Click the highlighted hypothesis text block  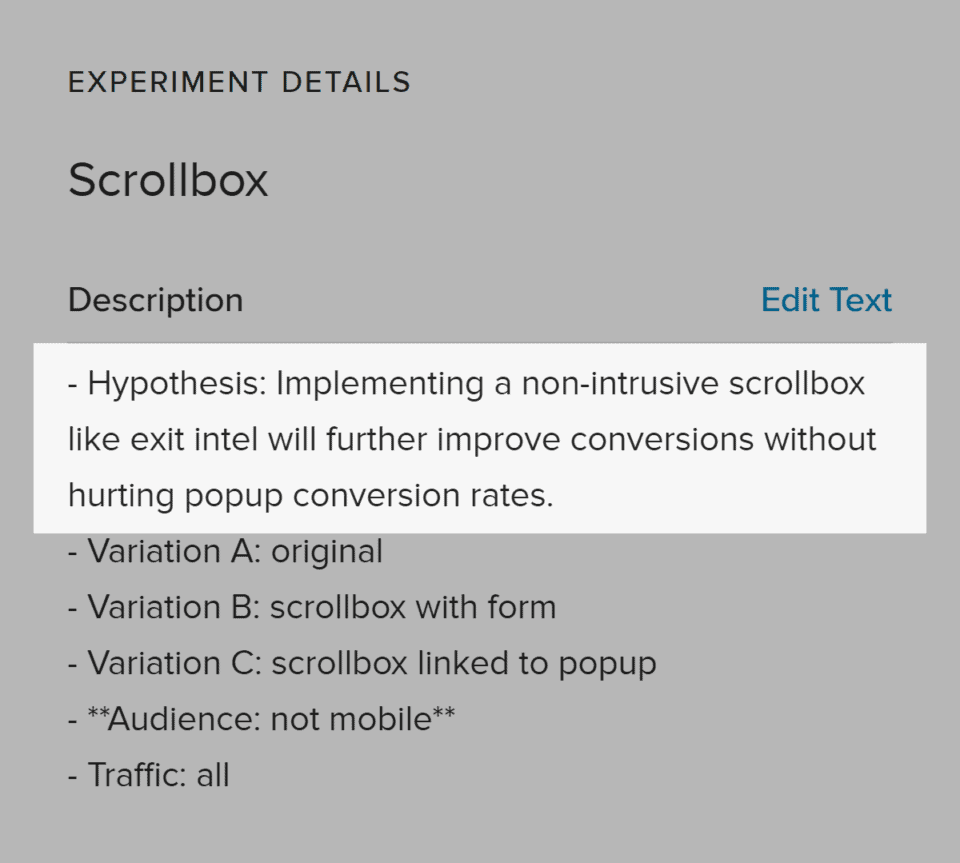pos(479,438)
